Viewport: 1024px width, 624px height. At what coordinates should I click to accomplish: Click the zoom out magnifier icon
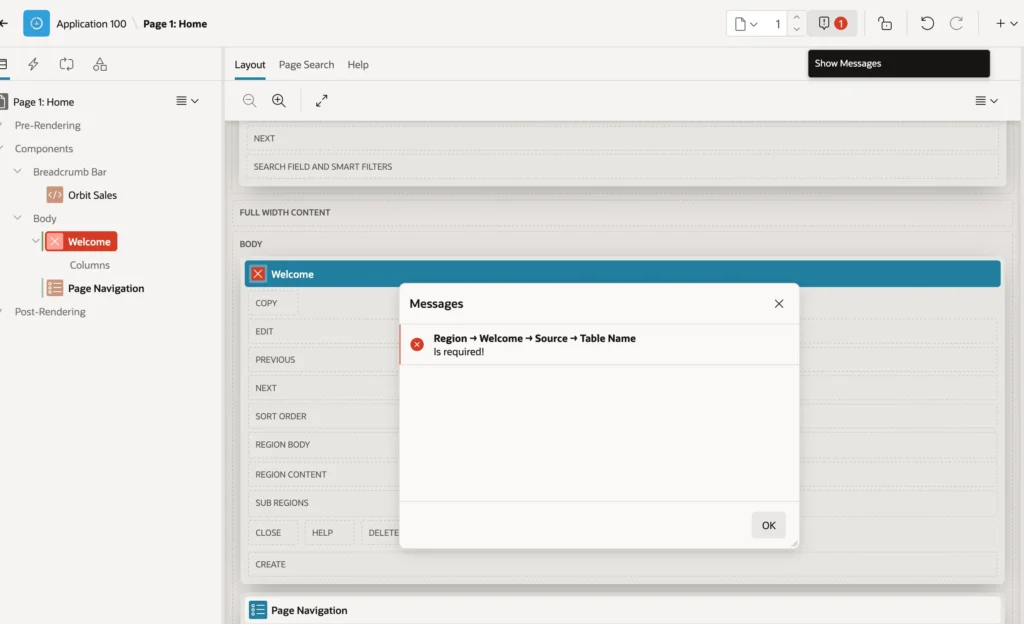pyautogui.click(x=249, y=101)
